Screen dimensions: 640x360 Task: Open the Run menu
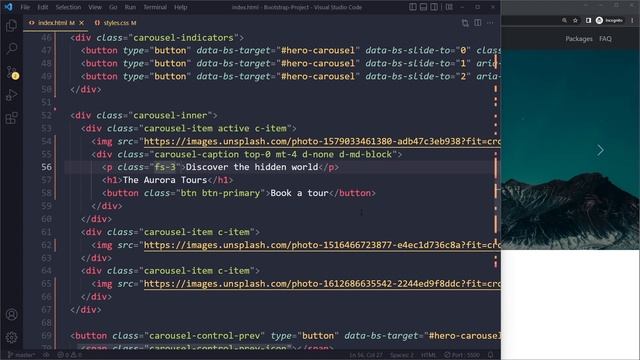(x=130, y=7)
